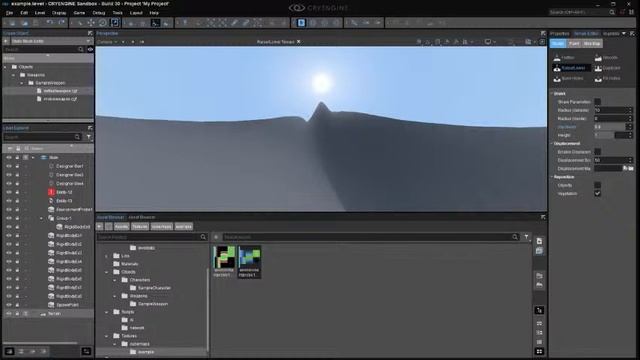Image resolution: width=640 pixels, height=360 pixels.
Task: Click the bottom-left Level Explorer view icon
Action: coord(9,351)
